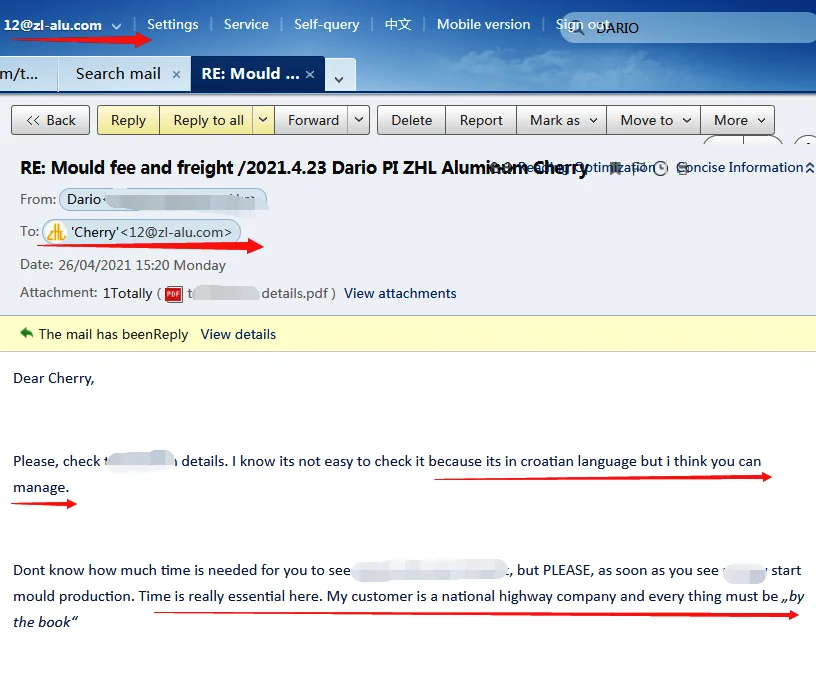The height and width of the screenshot is (676, 816).
Task: Click the Reply to all button
Action: pyautogui.click(x=208, y=120)
